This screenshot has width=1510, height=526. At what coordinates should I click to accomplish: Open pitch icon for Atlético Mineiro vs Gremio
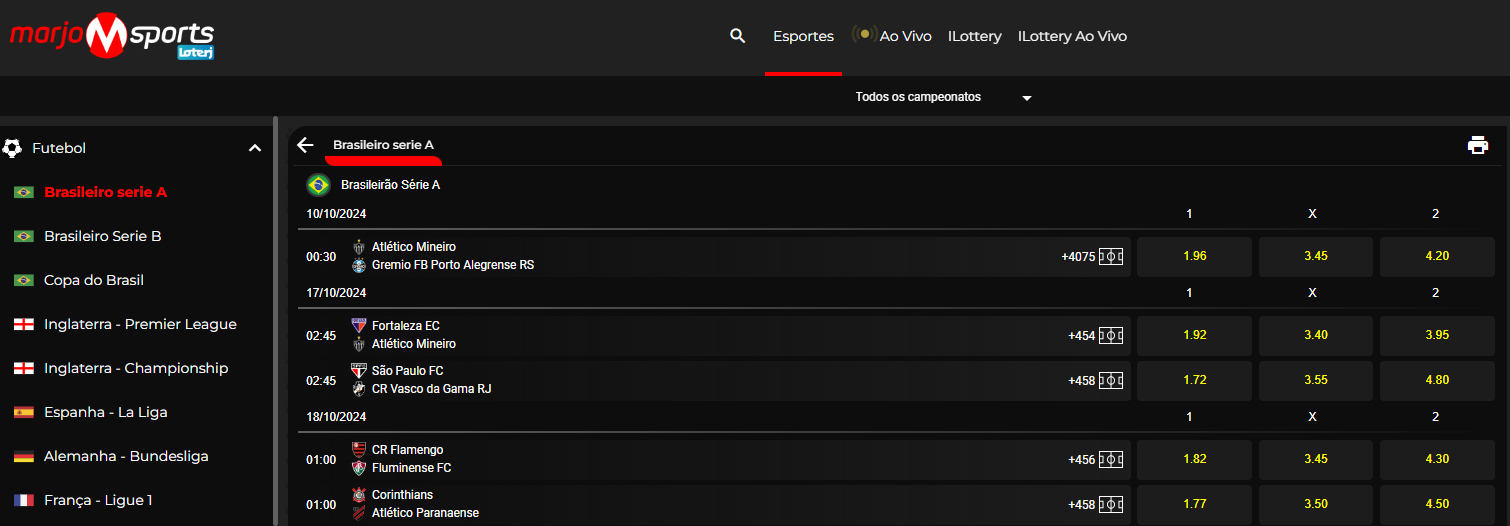[1111, 257]
